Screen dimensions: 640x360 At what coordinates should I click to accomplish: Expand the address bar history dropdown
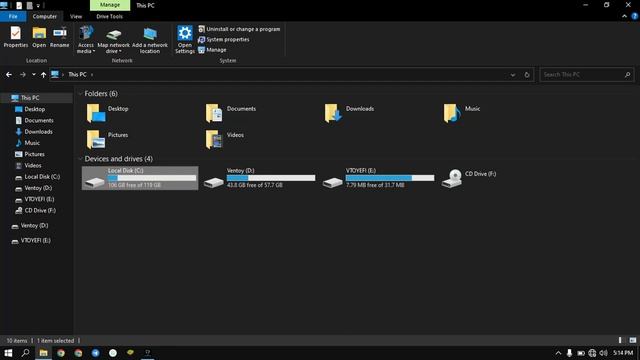(x=513, y=75)
